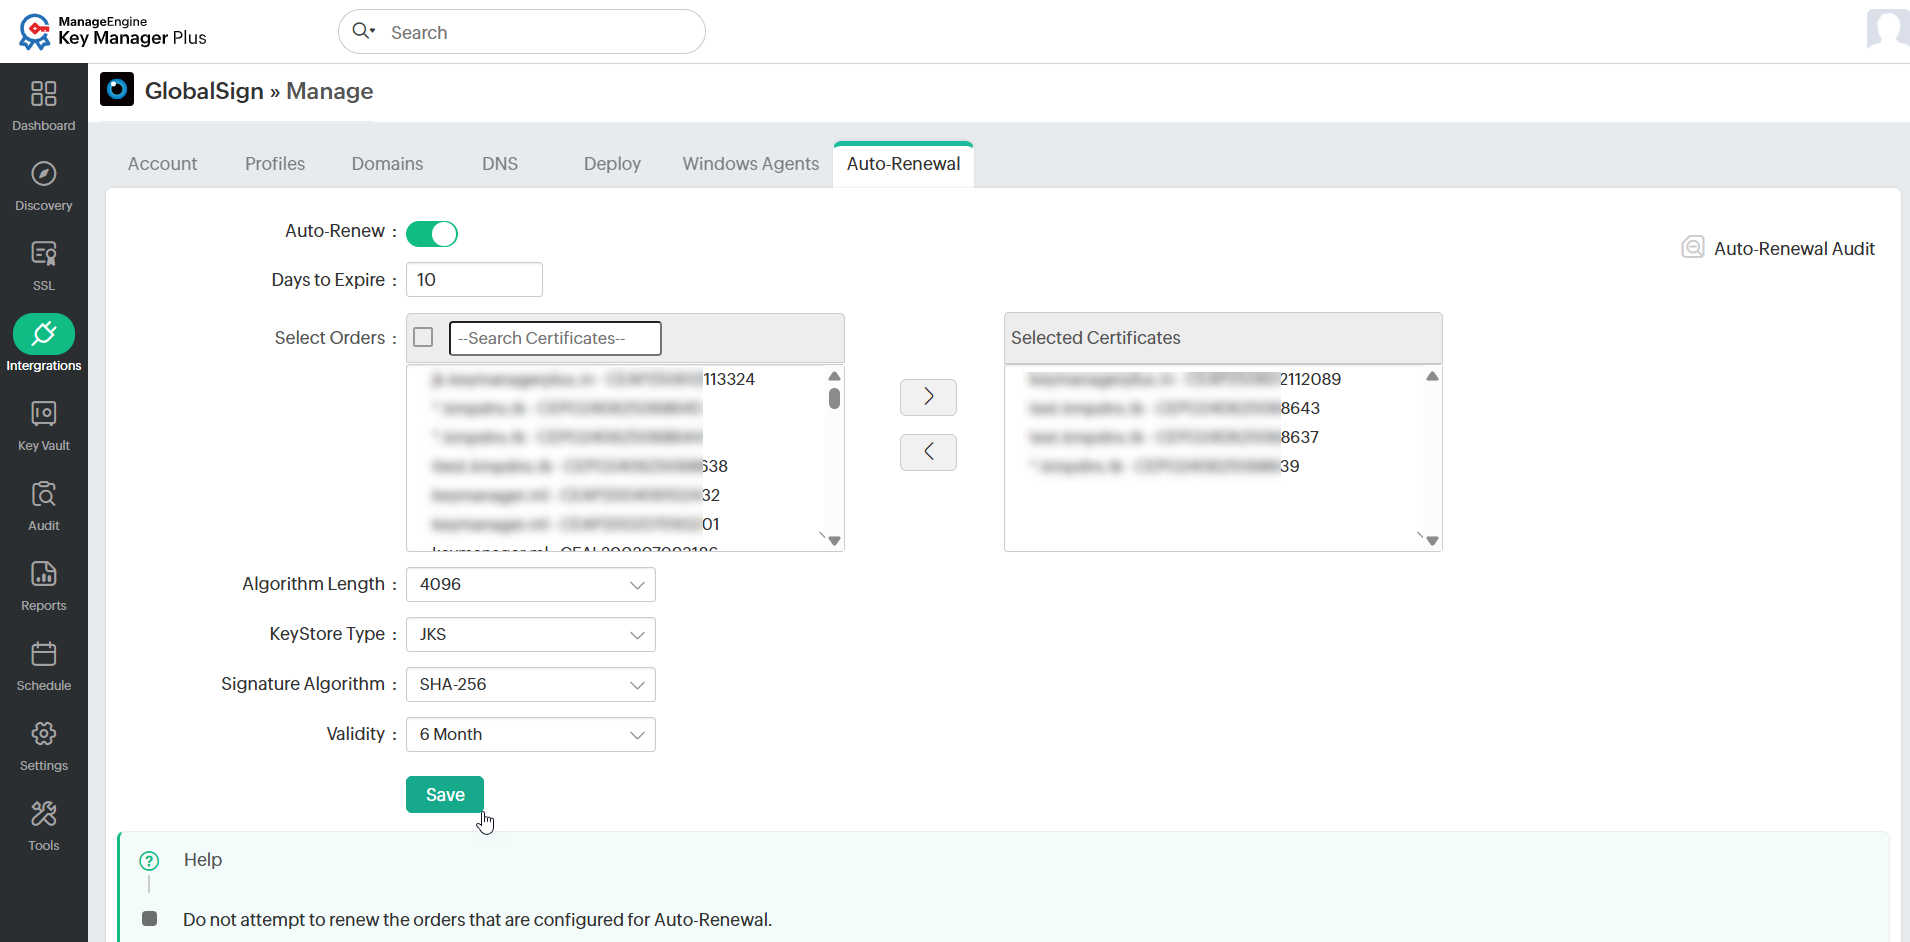Open the Schedule sidebar section

point(44,665)
